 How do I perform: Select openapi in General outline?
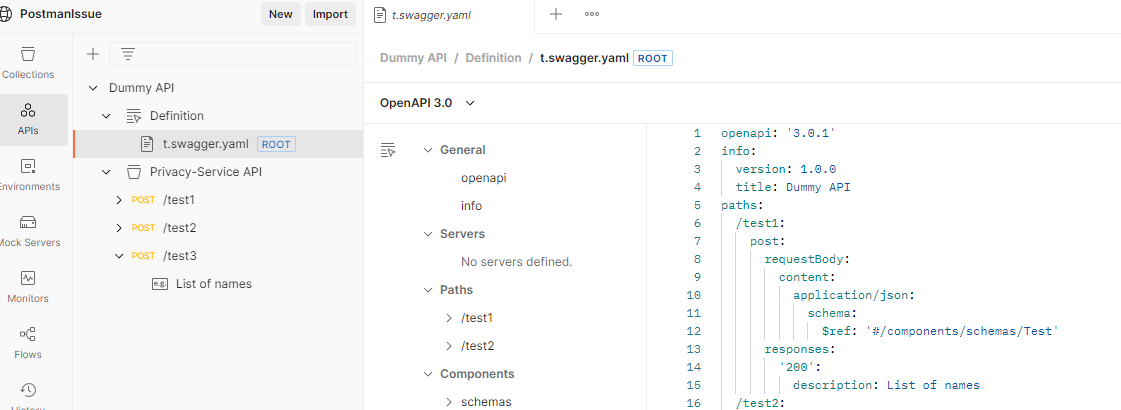point(484,177)
